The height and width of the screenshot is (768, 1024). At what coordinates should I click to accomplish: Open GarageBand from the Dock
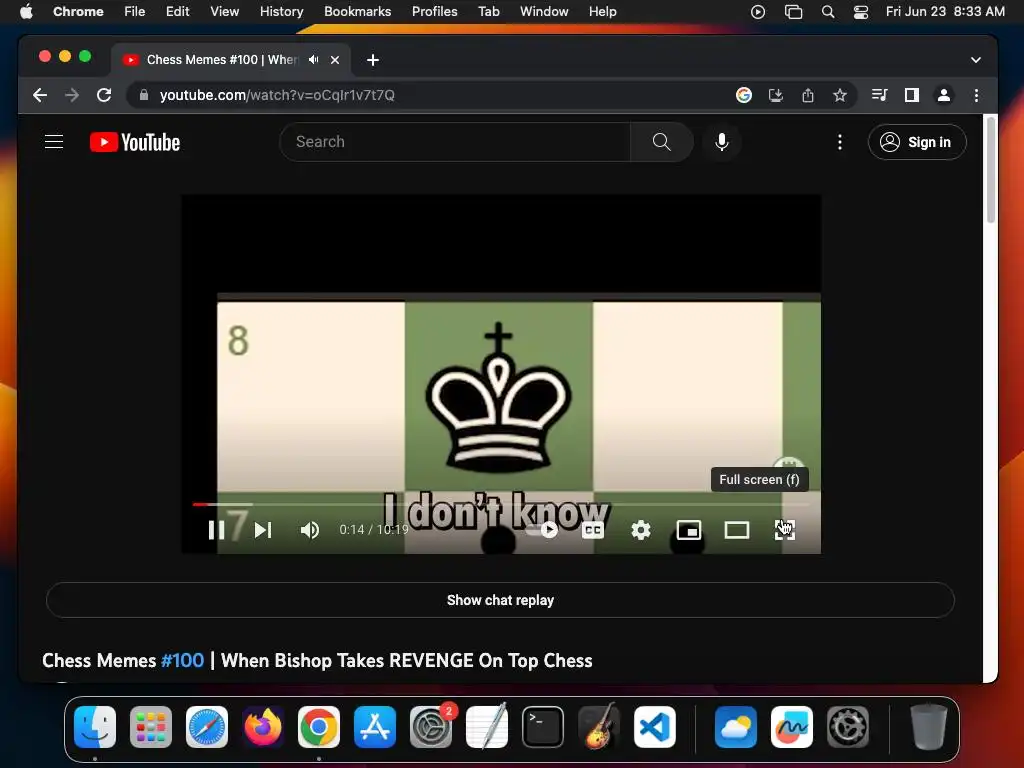(x=598, y=727)
